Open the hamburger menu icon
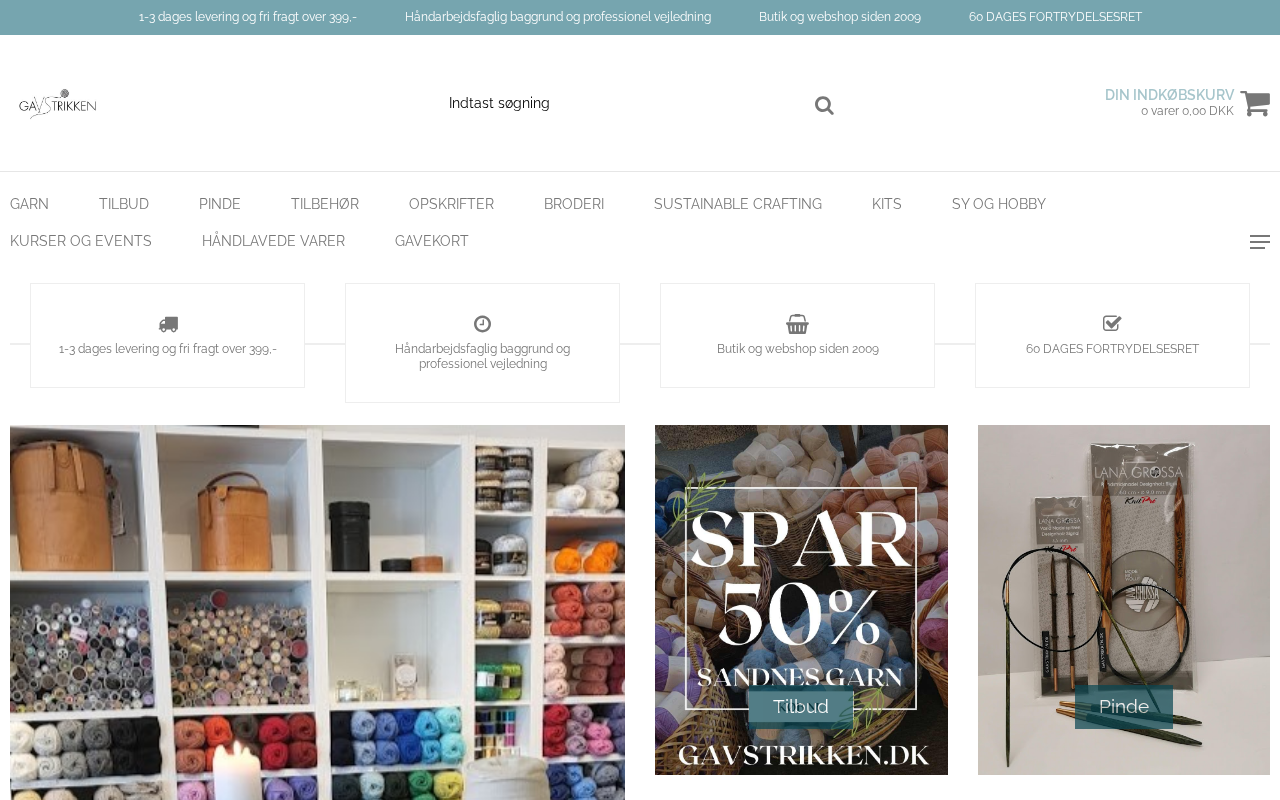1280x800 pixels. [1260, 242]
